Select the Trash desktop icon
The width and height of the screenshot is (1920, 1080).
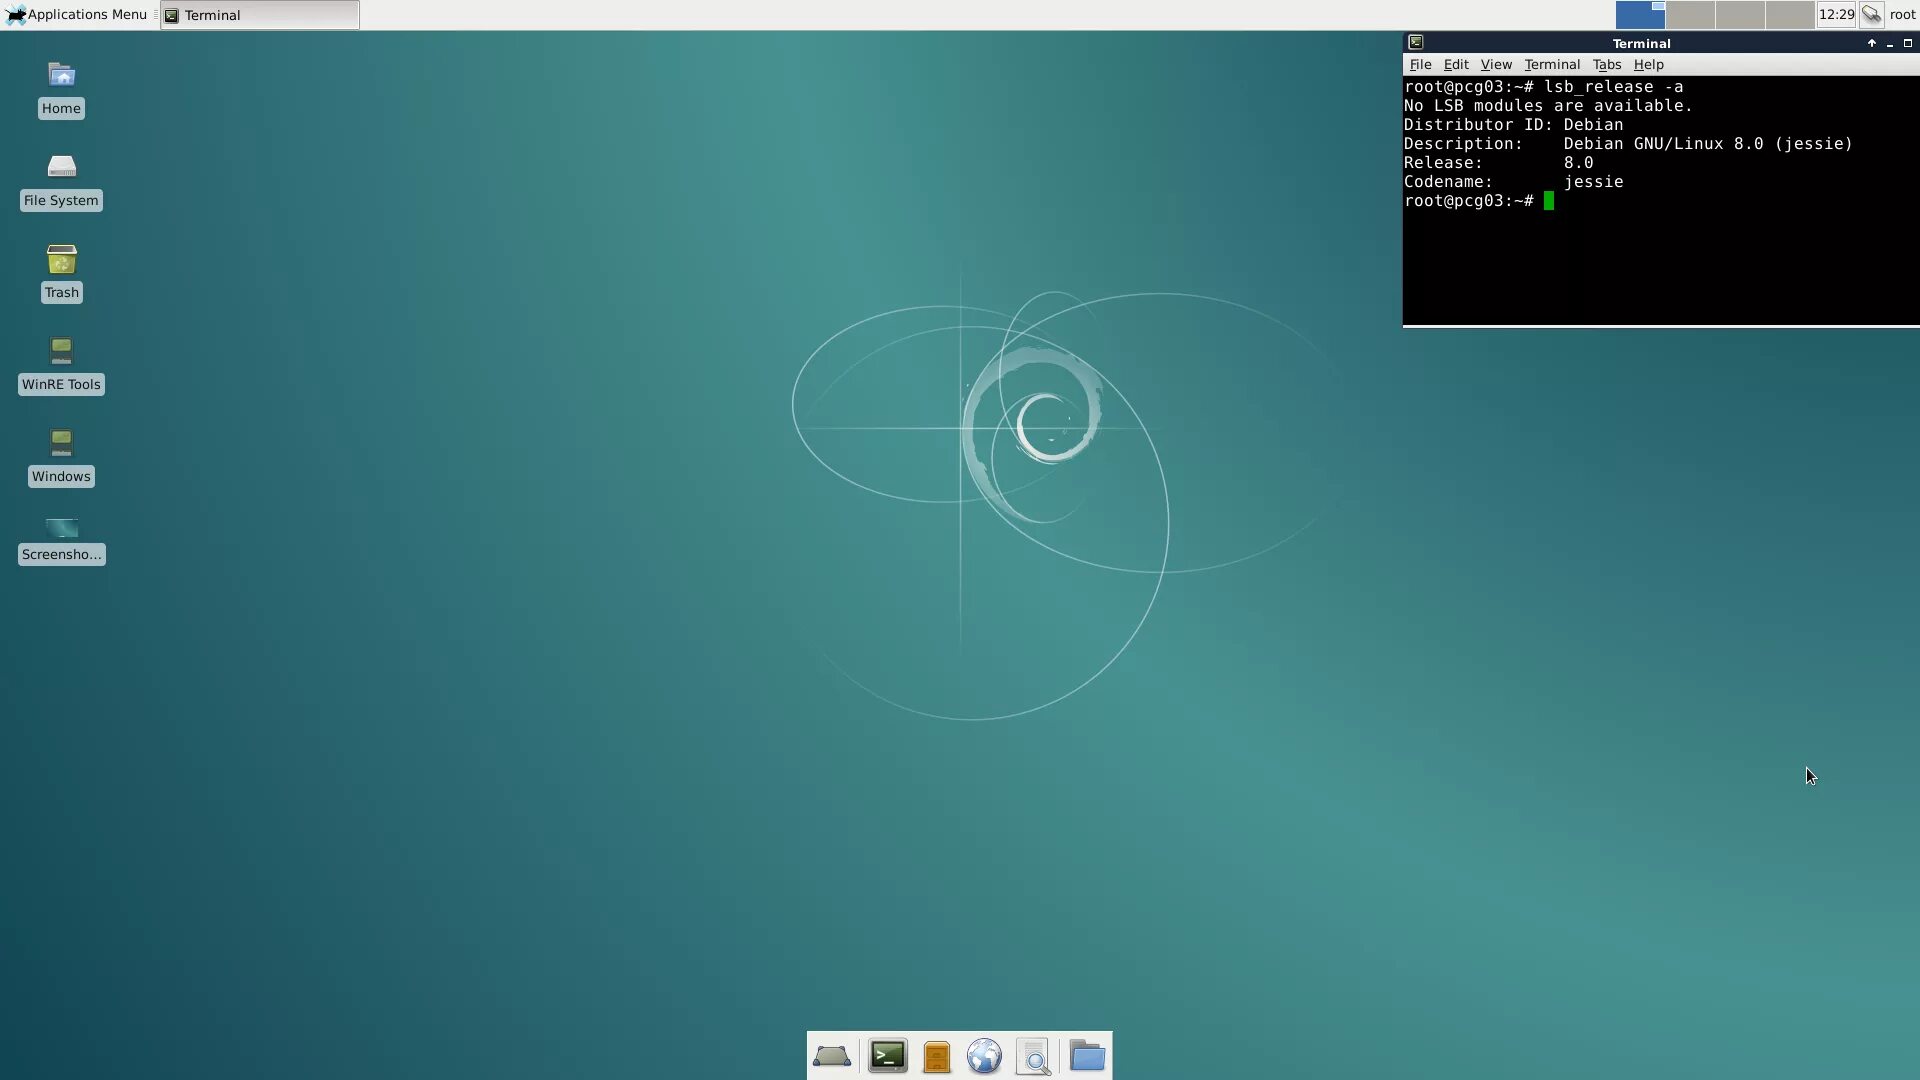[x=61, y=272]
